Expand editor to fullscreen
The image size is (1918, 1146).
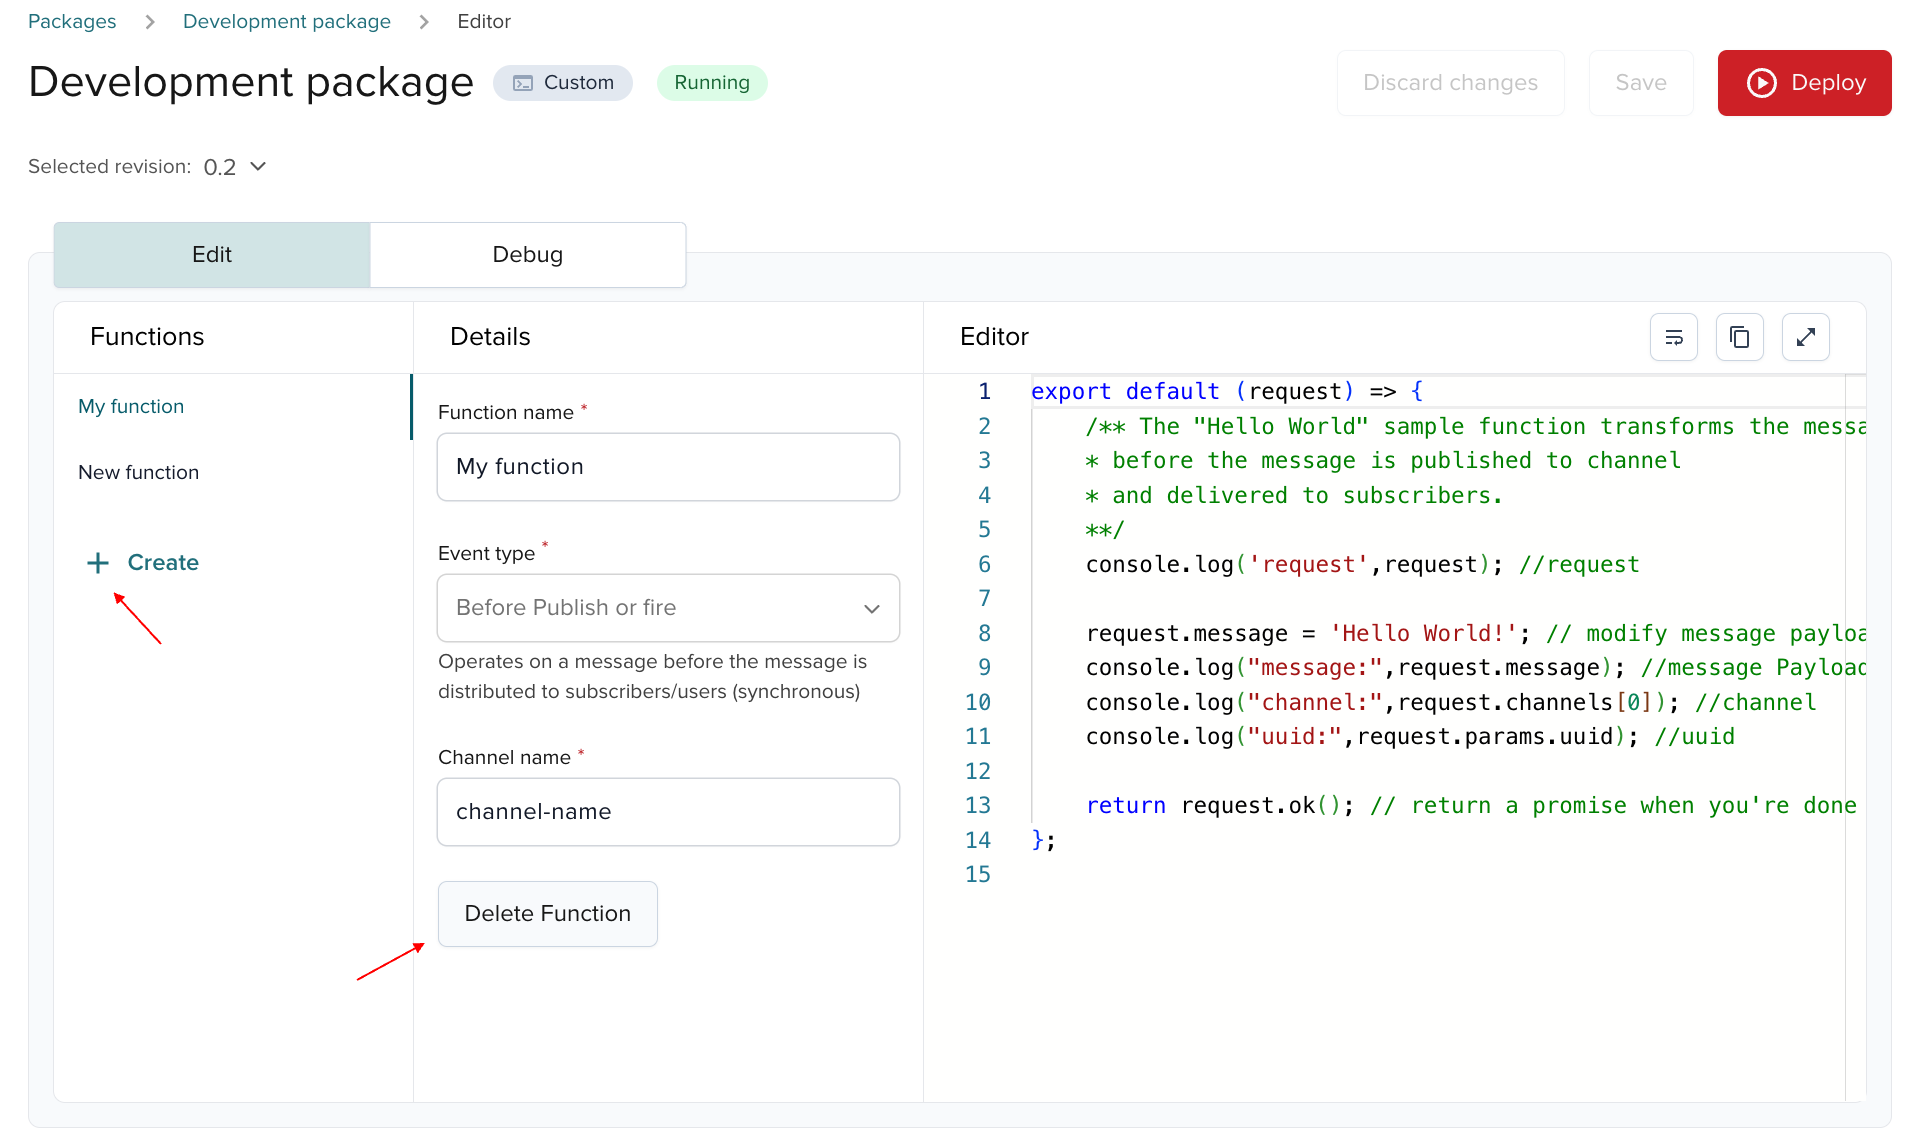[1805, 337]
